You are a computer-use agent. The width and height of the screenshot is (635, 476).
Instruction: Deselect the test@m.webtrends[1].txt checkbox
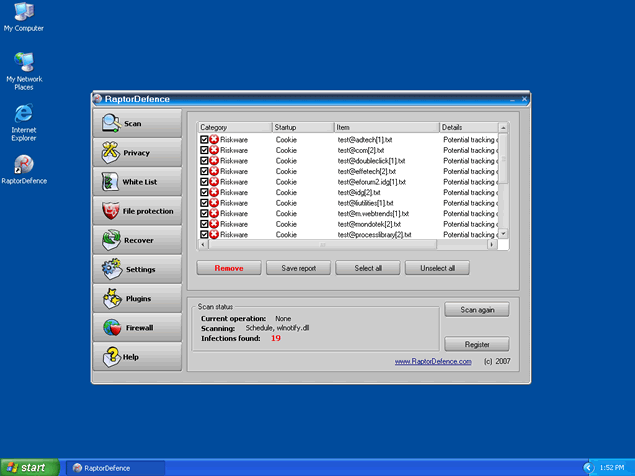pos(204,214)
